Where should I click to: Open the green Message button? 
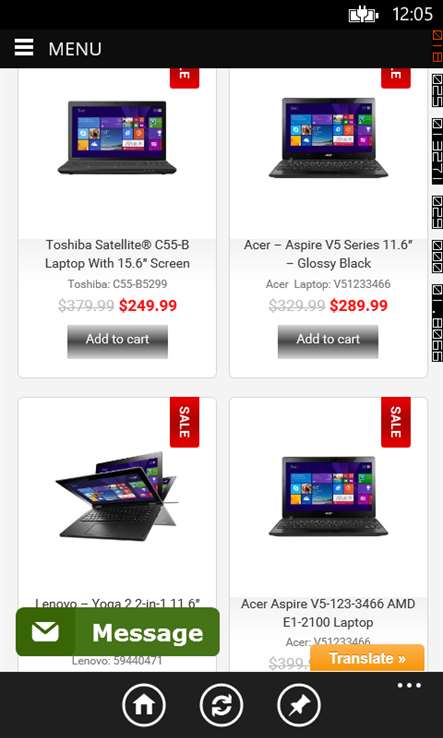[118, 632]
